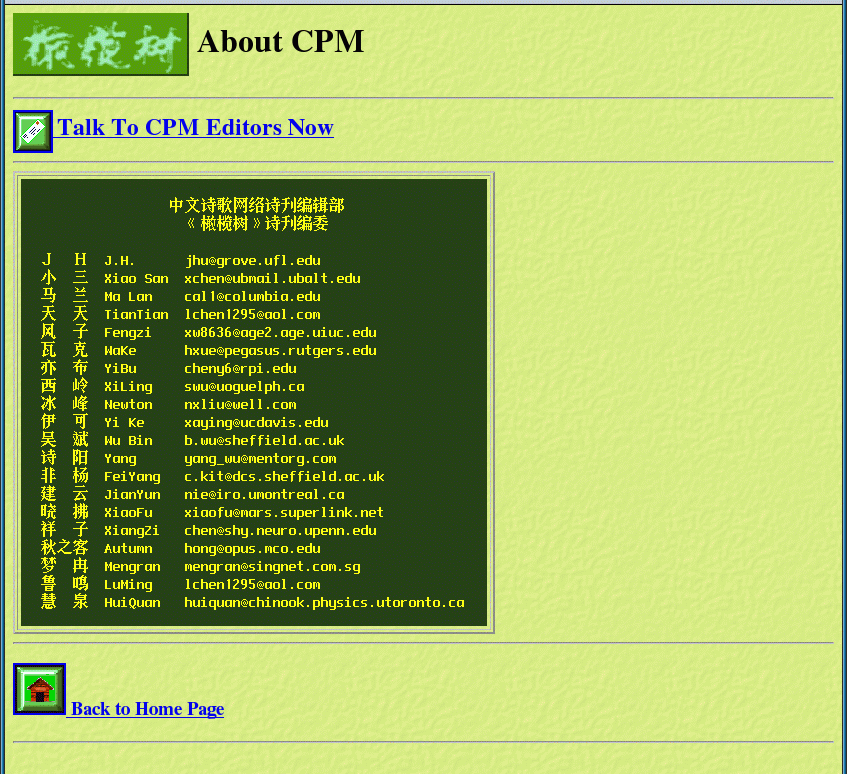Click the cheny6@rpi.edu email address

click(240, 369)
